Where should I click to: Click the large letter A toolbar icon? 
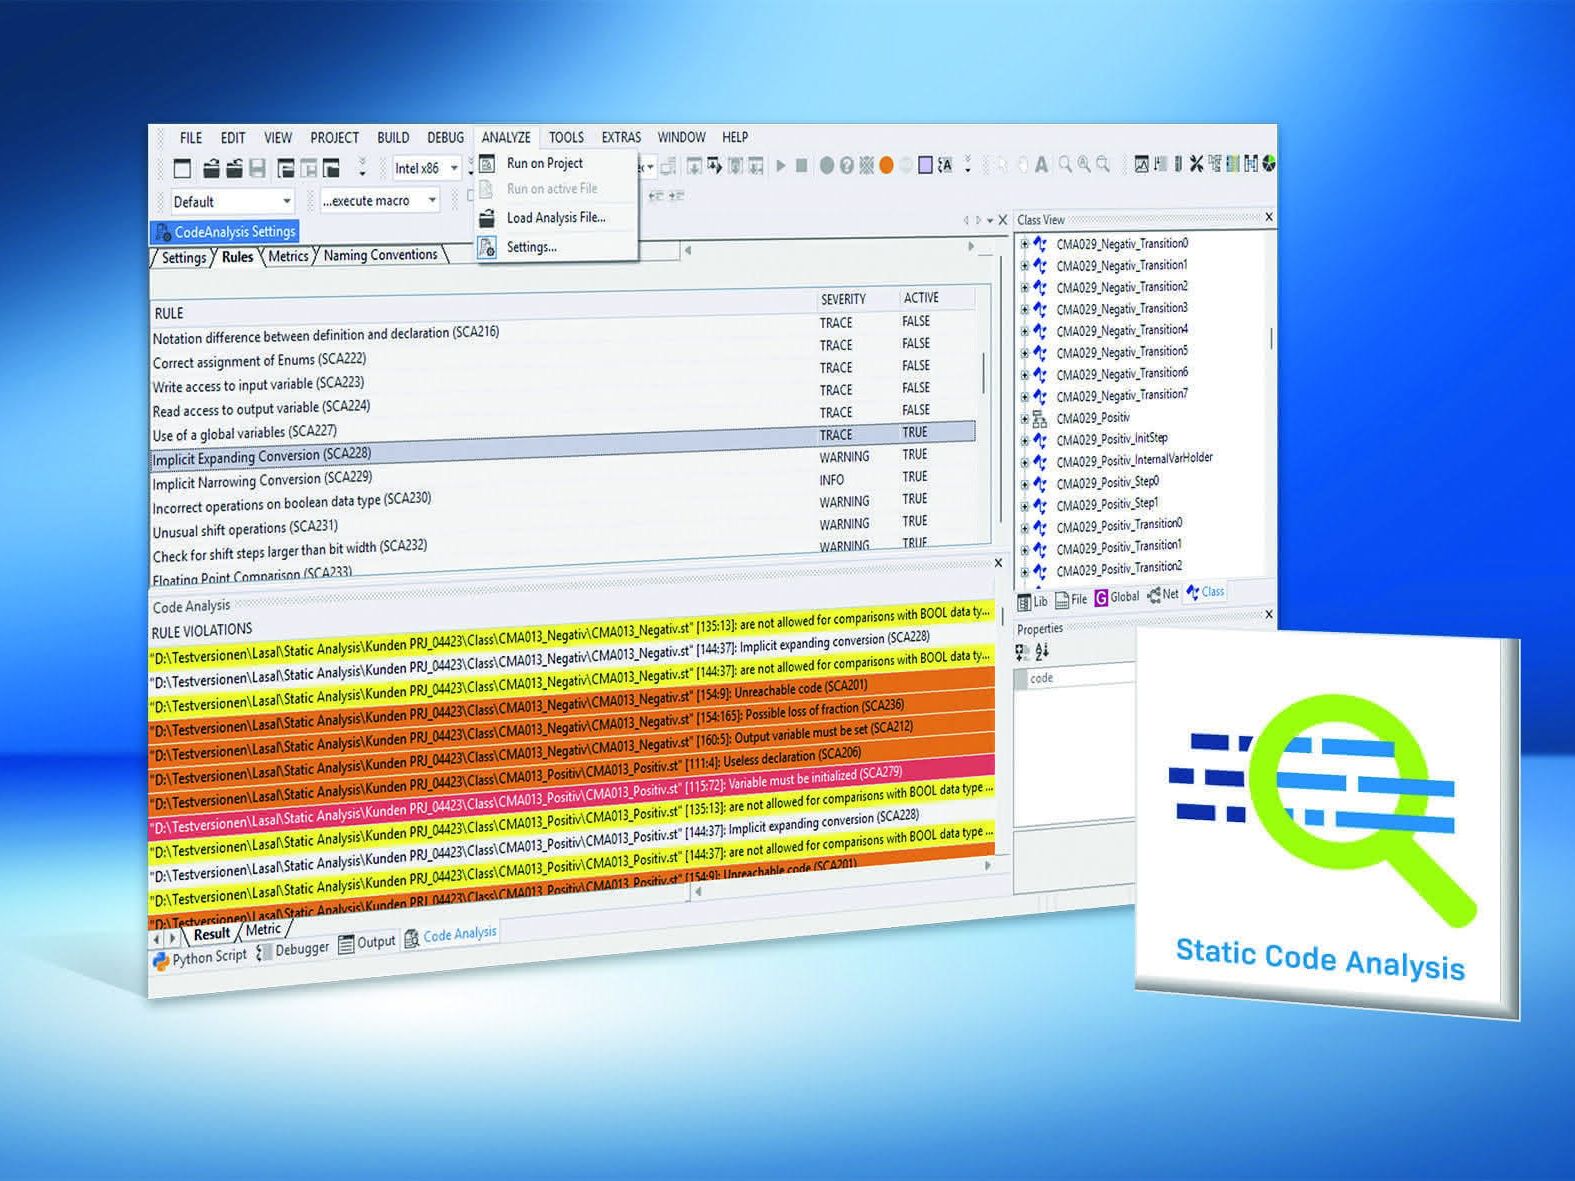coord(1041,165)
